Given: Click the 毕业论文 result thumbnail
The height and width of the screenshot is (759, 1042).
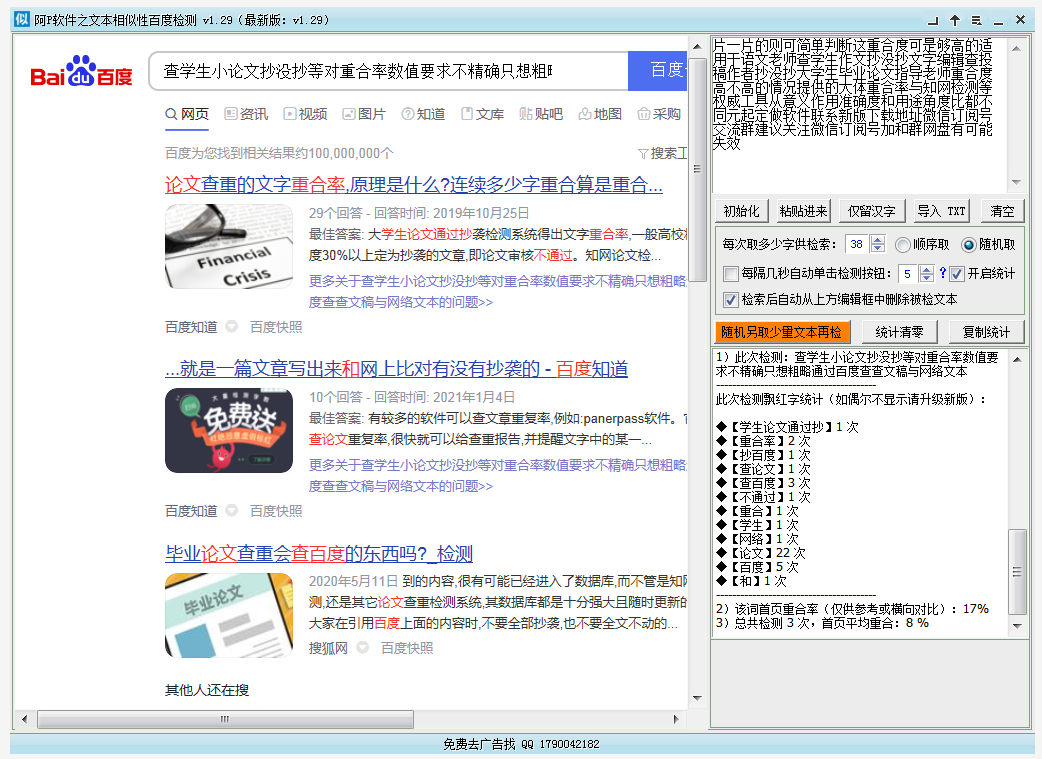Looking at the screenshot, I should (x=229, y=615).
